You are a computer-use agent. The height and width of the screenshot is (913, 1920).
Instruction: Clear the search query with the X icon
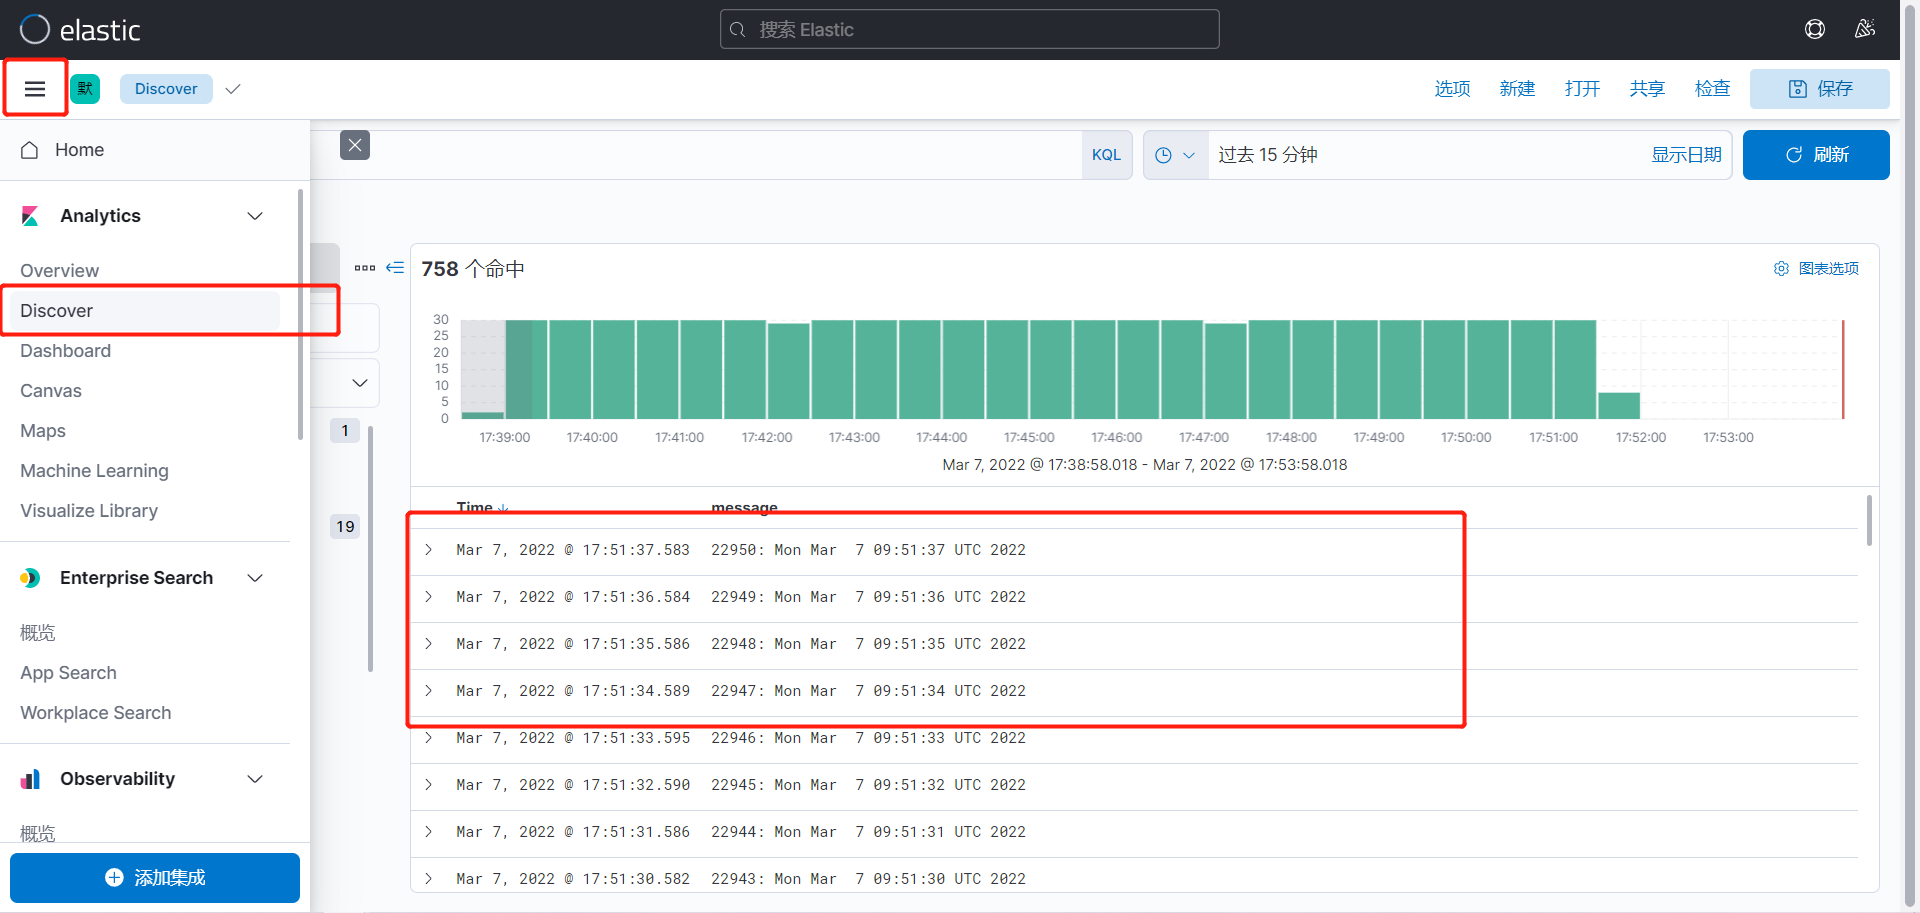point(355,145)
